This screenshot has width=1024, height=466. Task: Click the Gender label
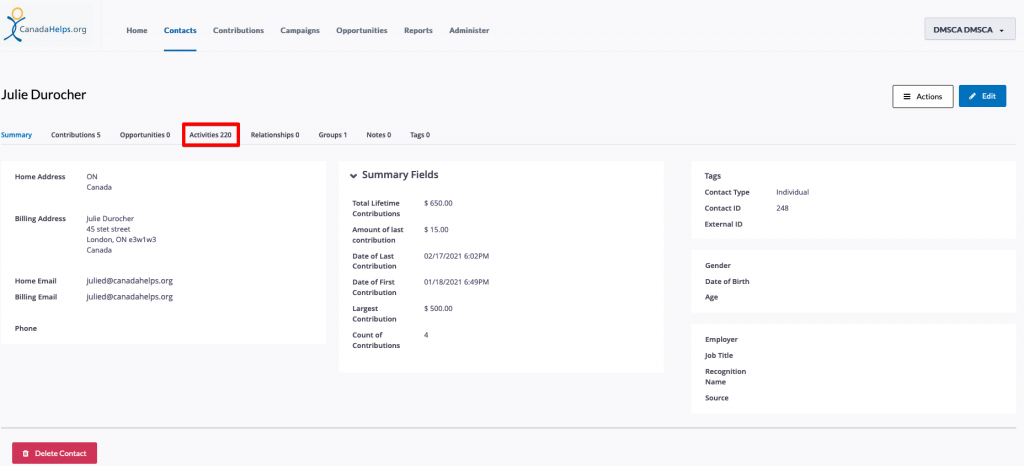(718, 266)
